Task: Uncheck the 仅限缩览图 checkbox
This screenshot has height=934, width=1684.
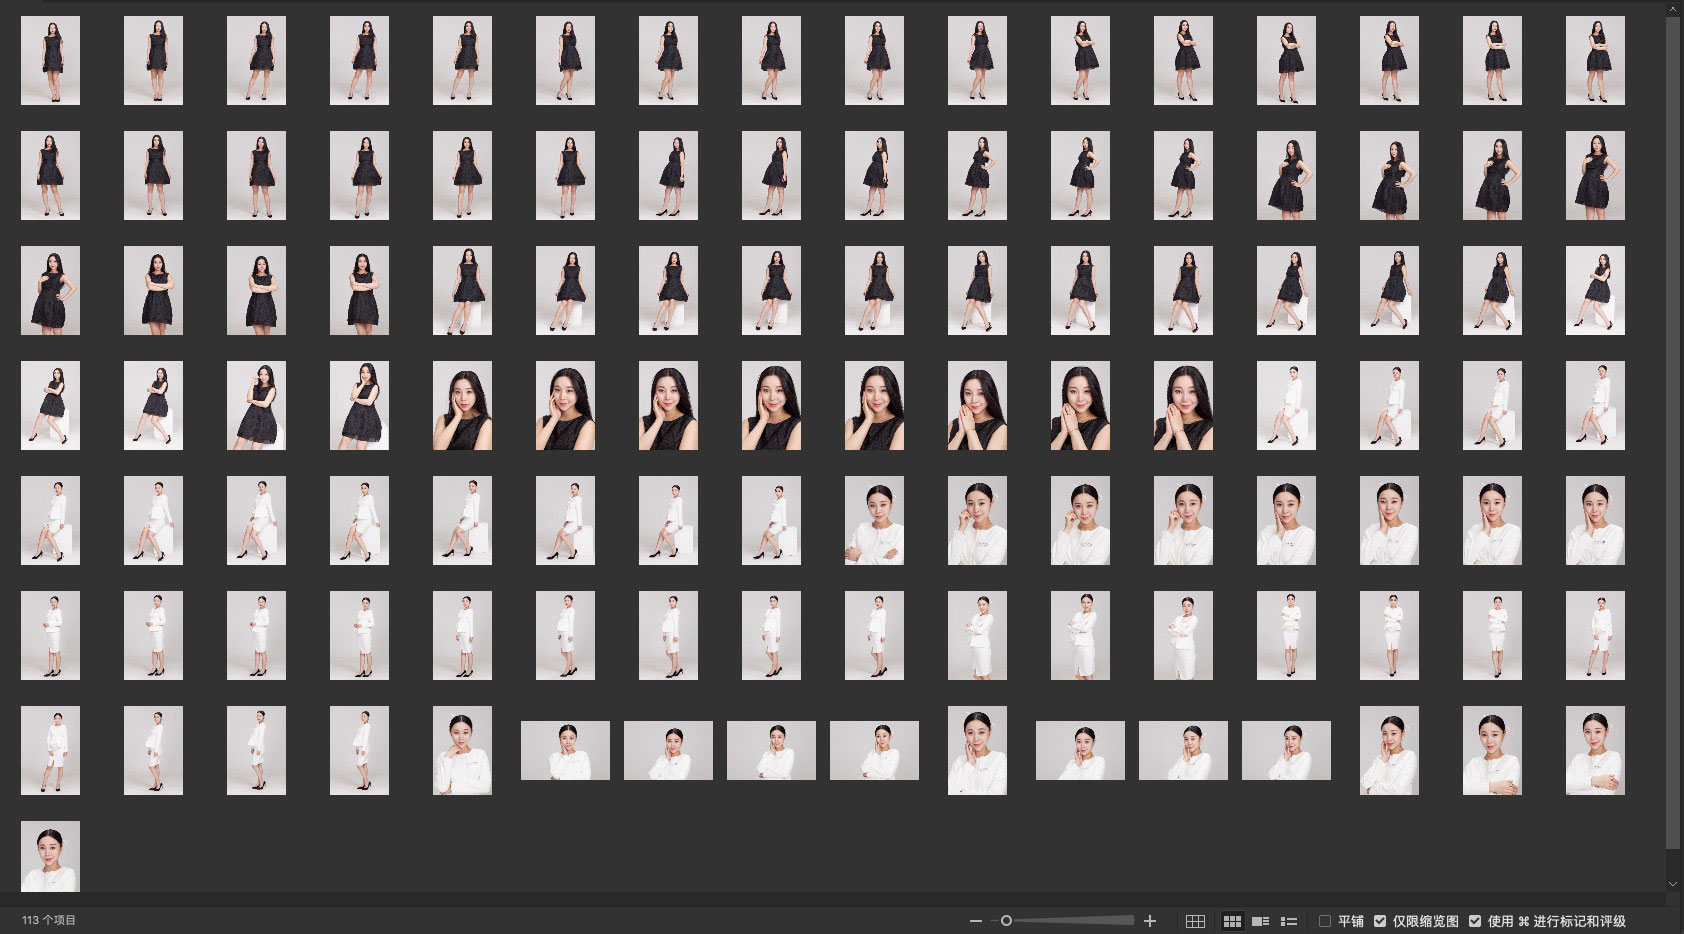Action: click(x=1380, y=921)
